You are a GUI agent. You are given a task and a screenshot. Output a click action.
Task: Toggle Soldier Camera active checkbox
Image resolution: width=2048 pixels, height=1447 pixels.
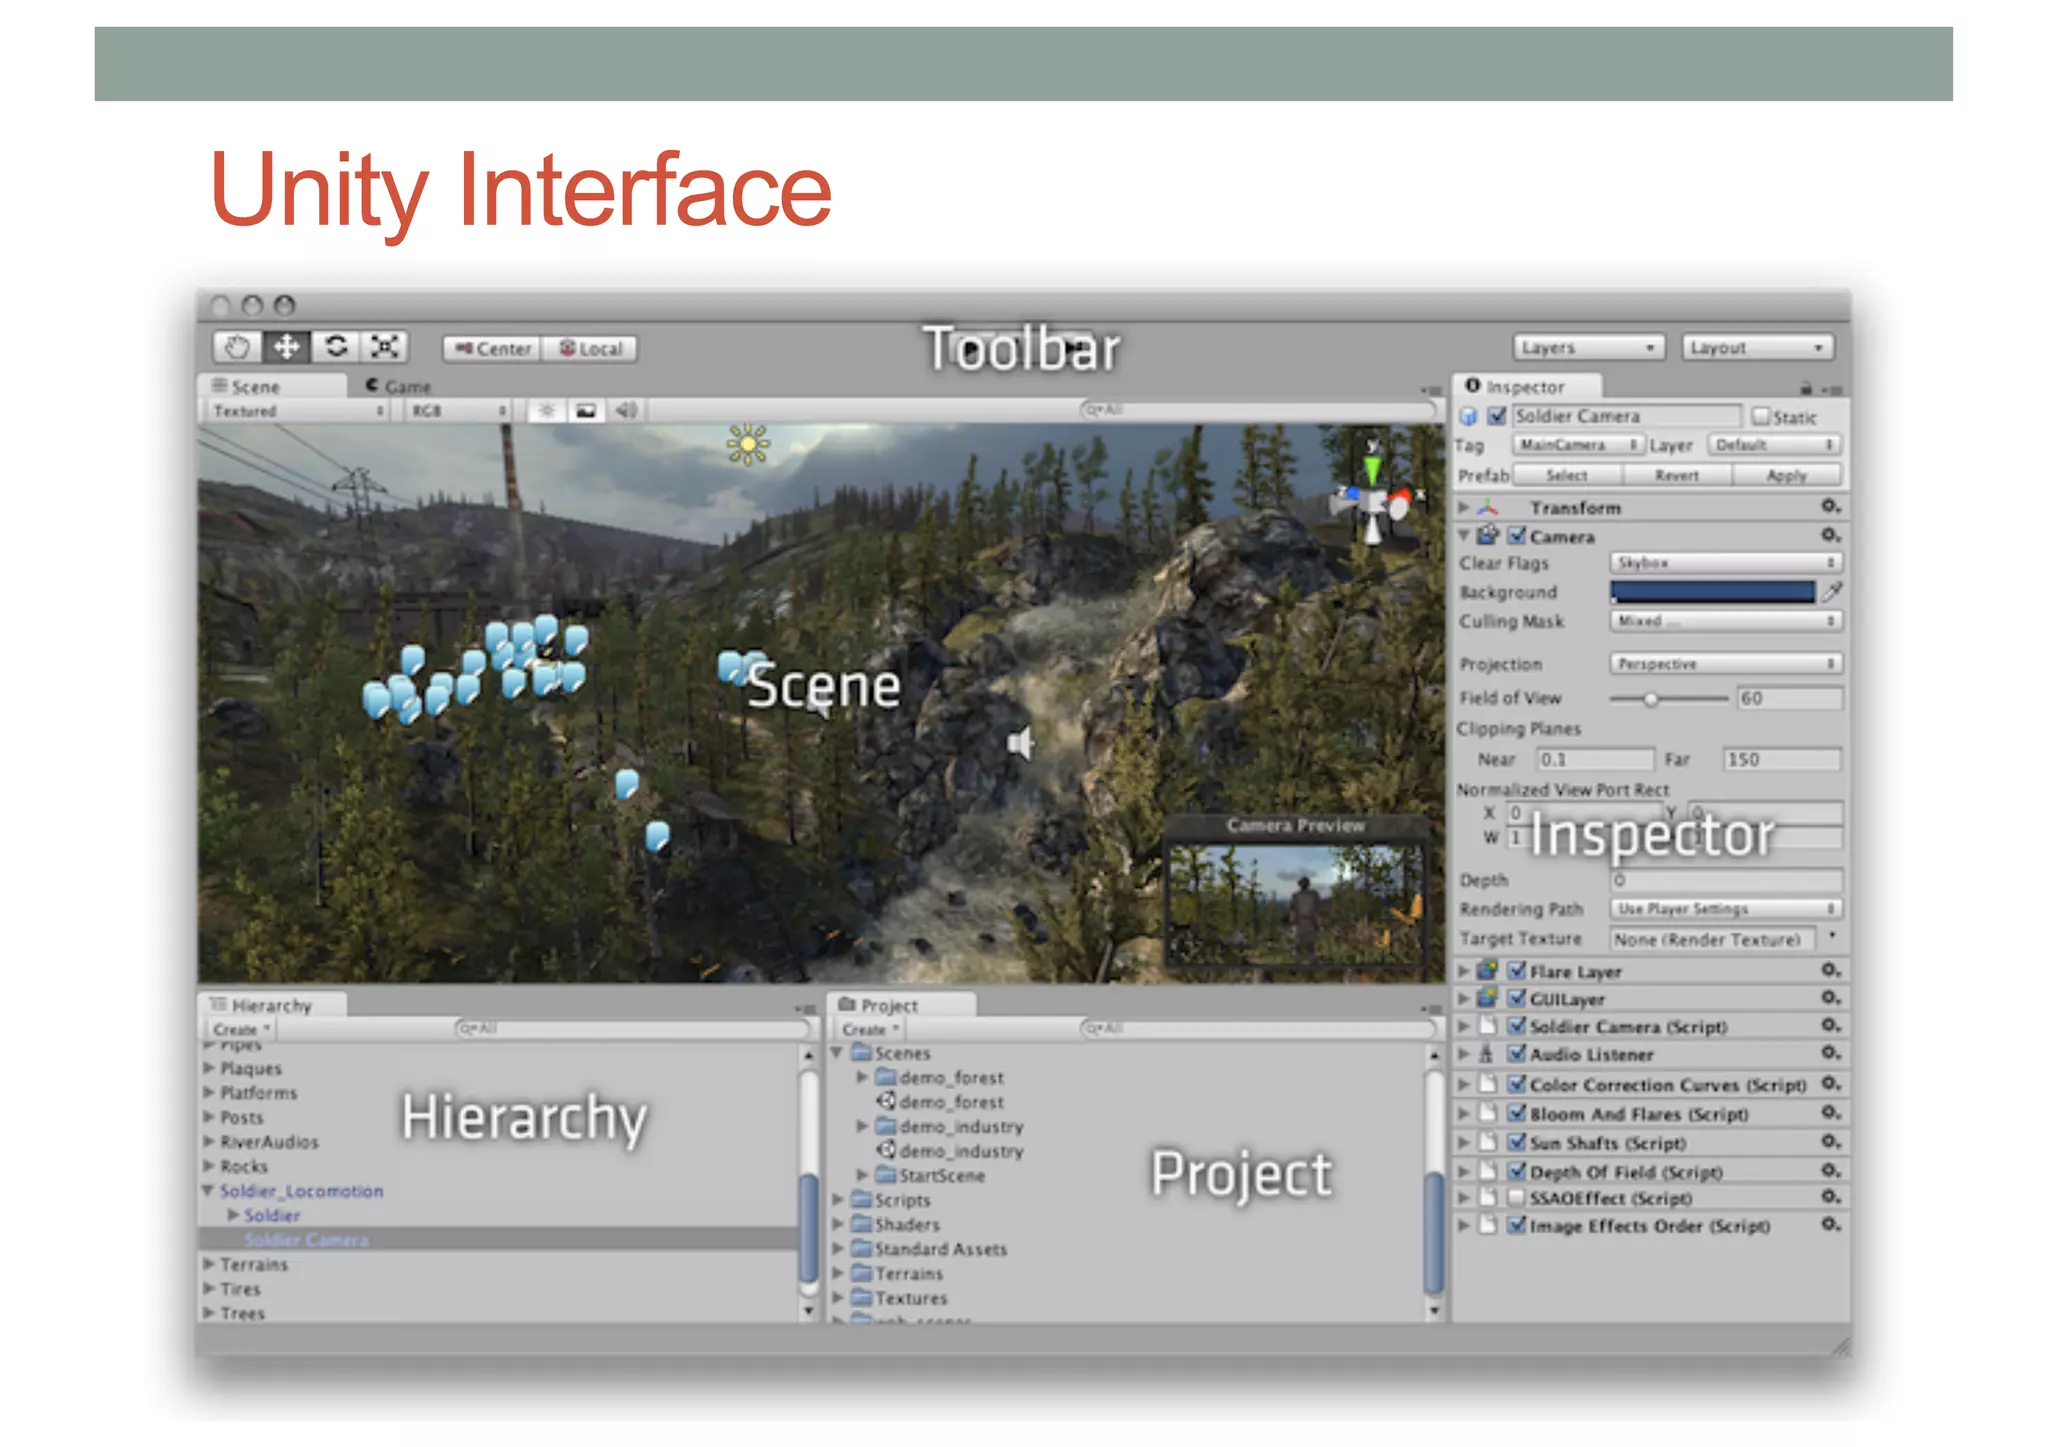pos(1497,416)
